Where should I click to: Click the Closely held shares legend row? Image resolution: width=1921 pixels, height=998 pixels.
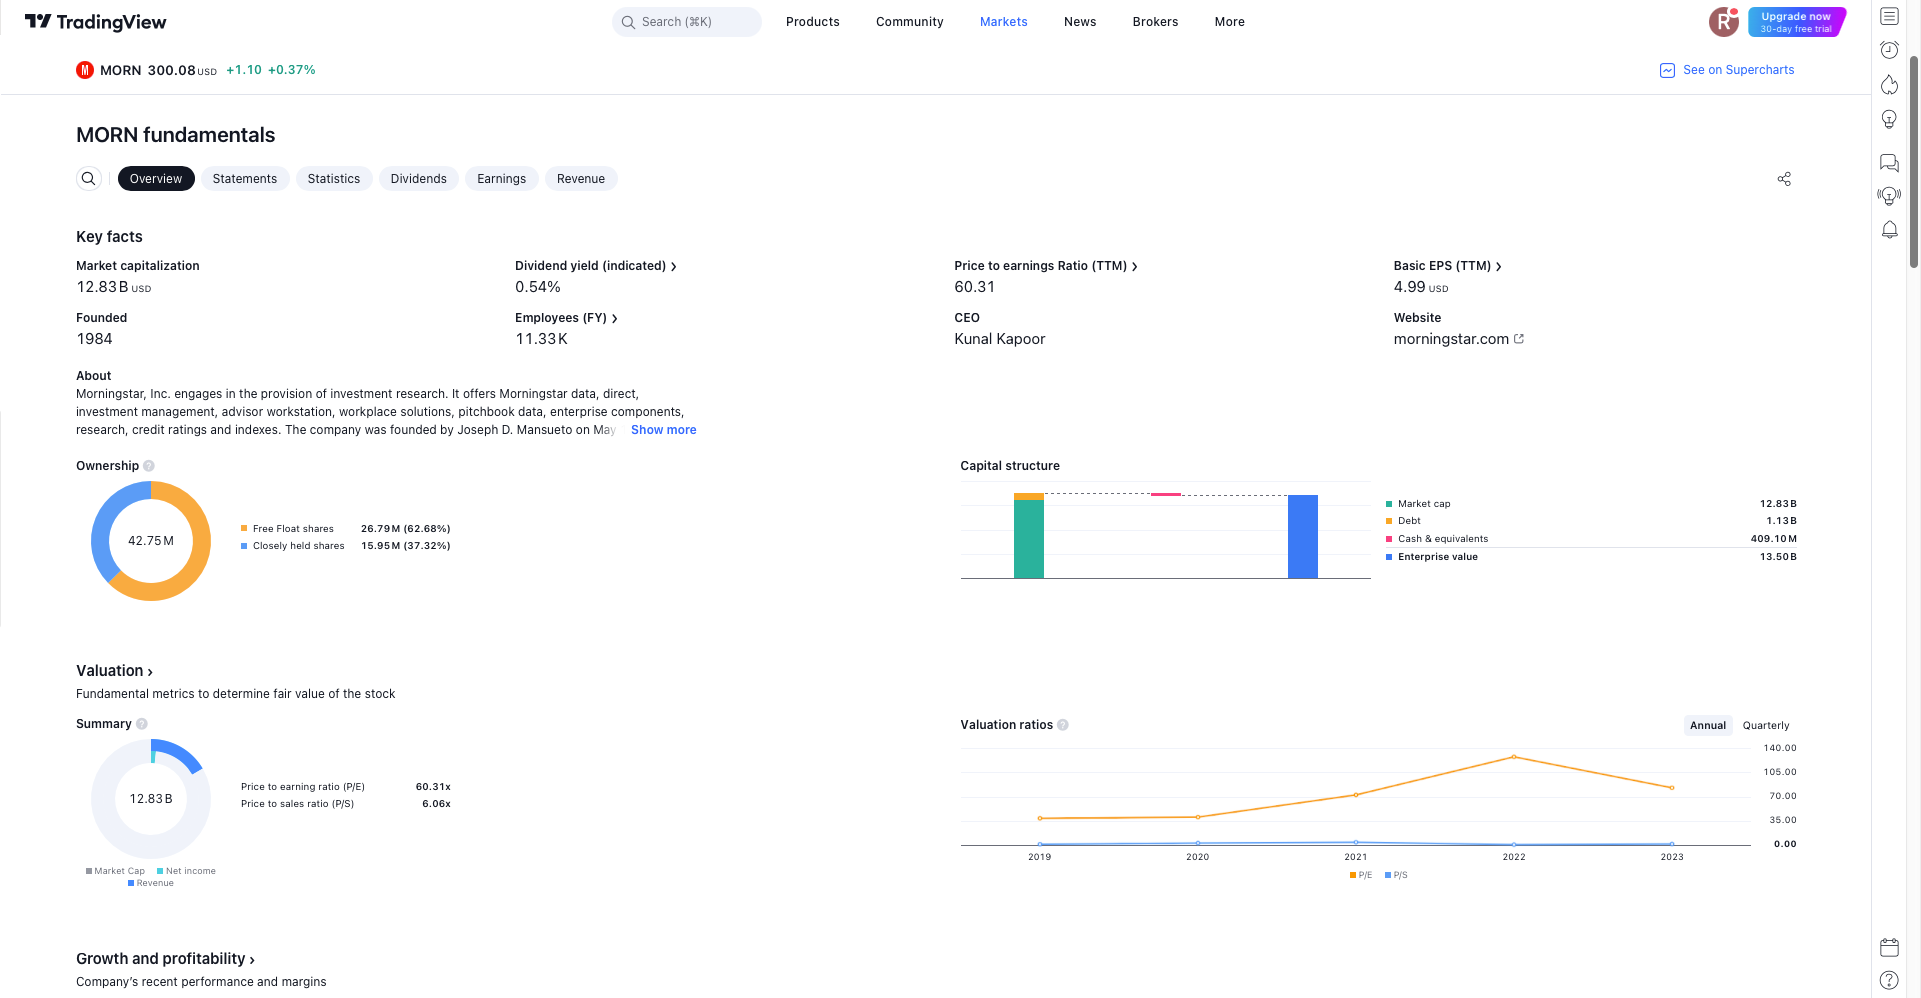click(x=345, y=546)
